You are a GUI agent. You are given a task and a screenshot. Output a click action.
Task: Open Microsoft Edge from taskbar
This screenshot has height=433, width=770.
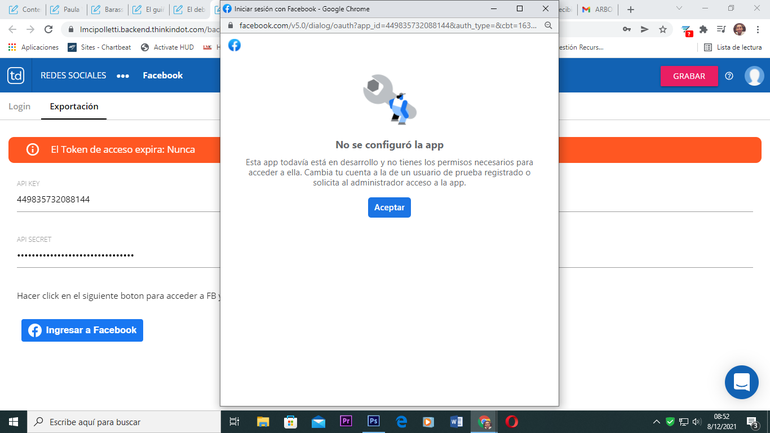(401, 422)
